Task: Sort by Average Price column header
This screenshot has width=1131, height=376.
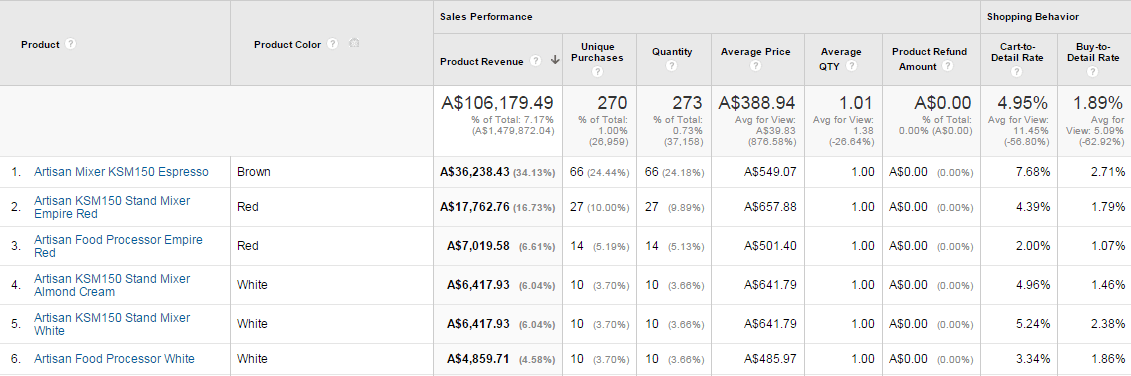Action: pyautogui.click(x=755, y=51)
